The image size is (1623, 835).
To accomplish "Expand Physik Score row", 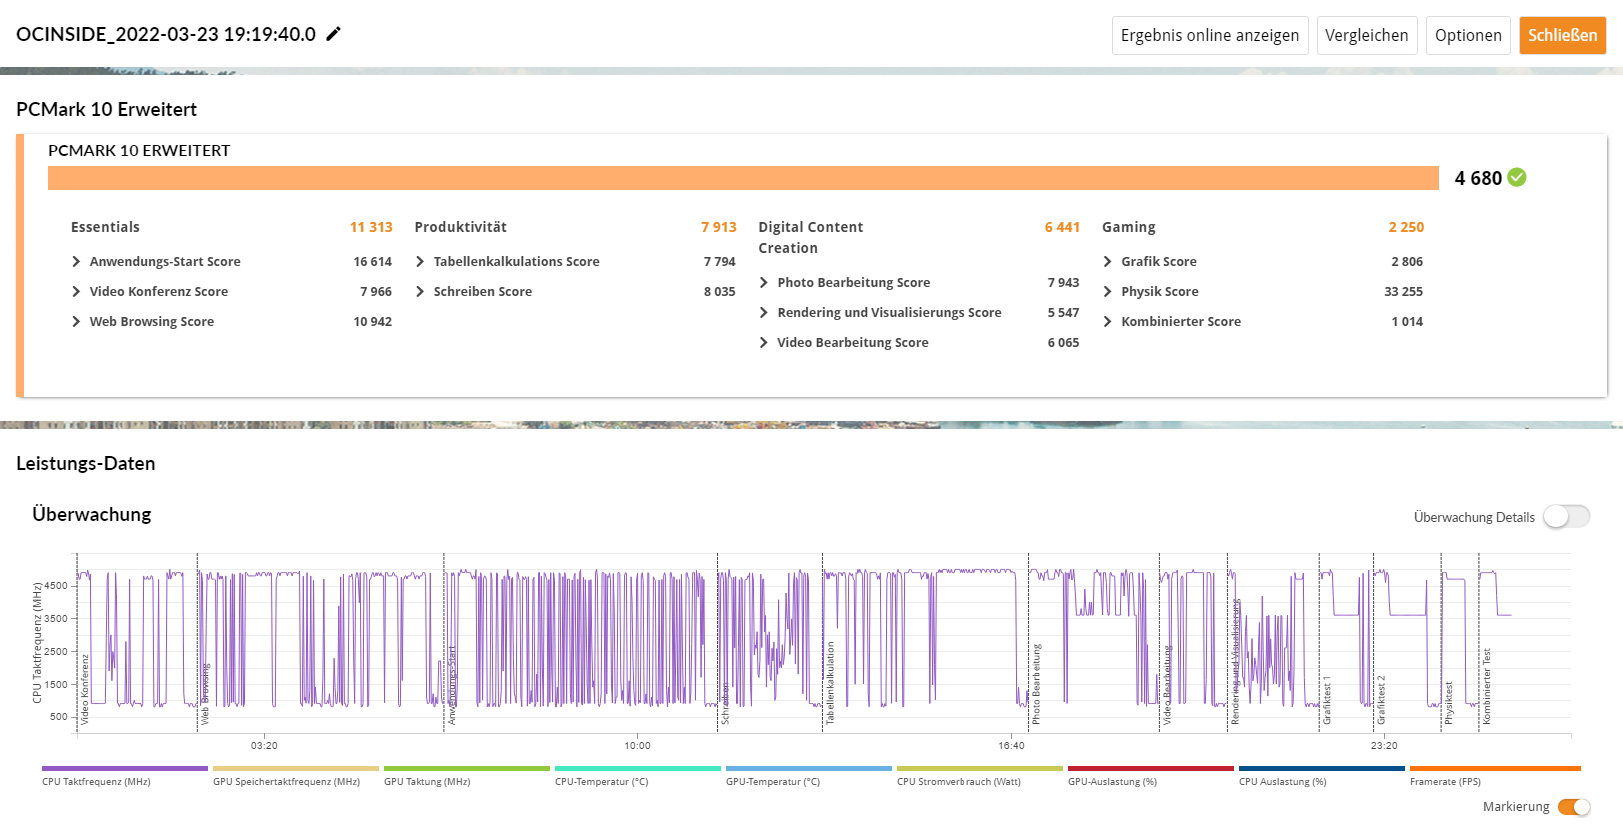I will coord(1108,292).
